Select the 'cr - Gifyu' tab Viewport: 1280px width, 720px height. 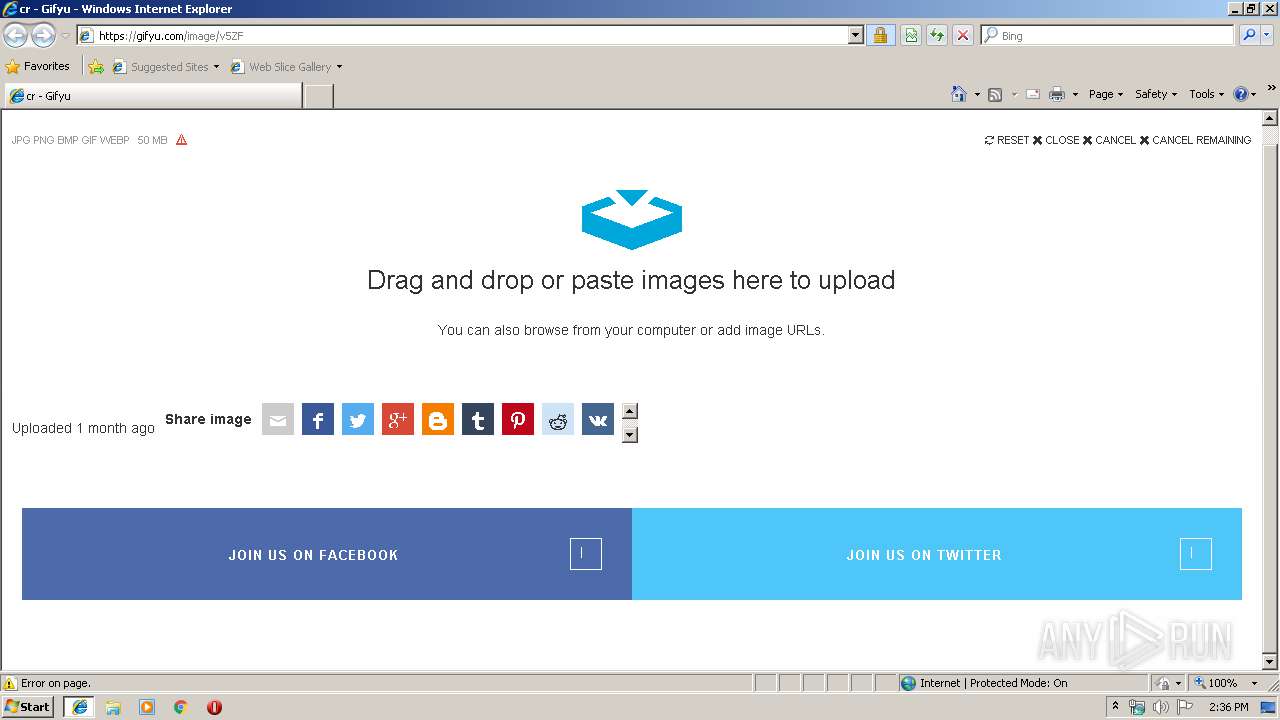[152, 96]
